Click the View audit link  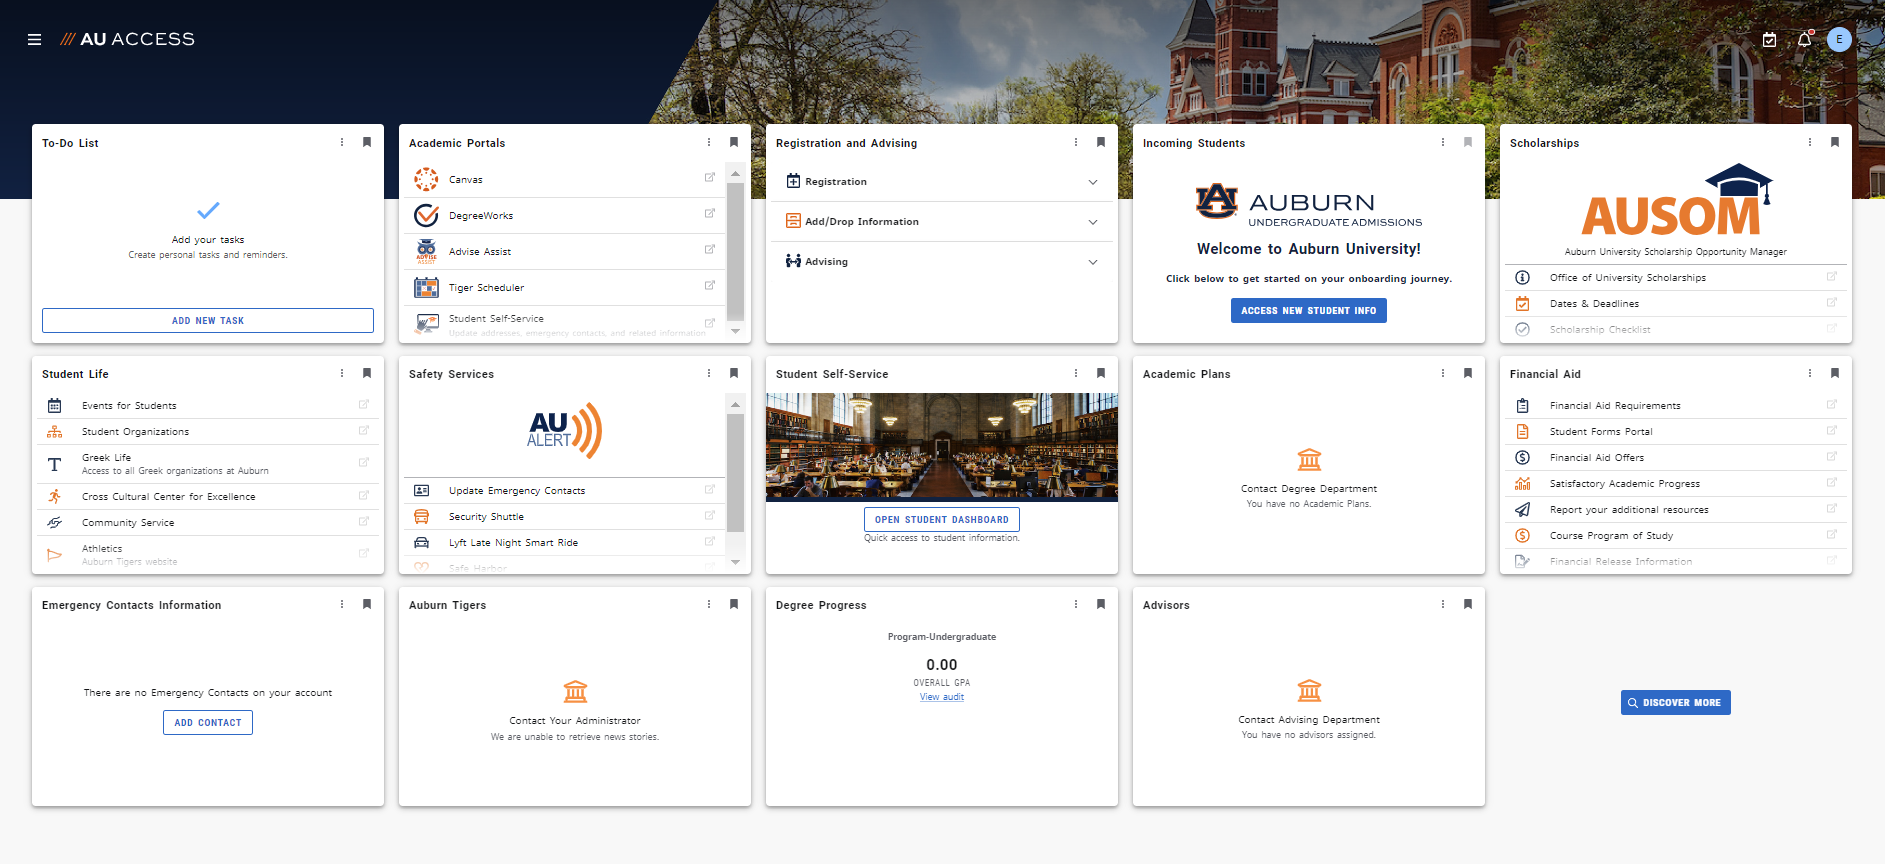pos(941,697)
